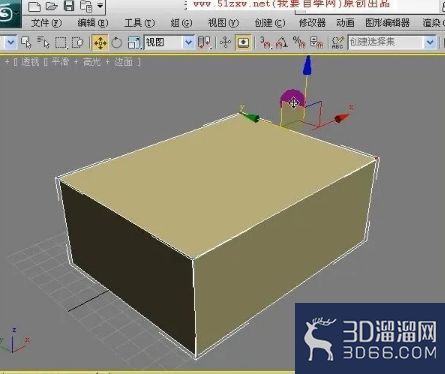445x374 pixels.
Task: Click the 透视 viewport label
Action: (x=30, y=62)
